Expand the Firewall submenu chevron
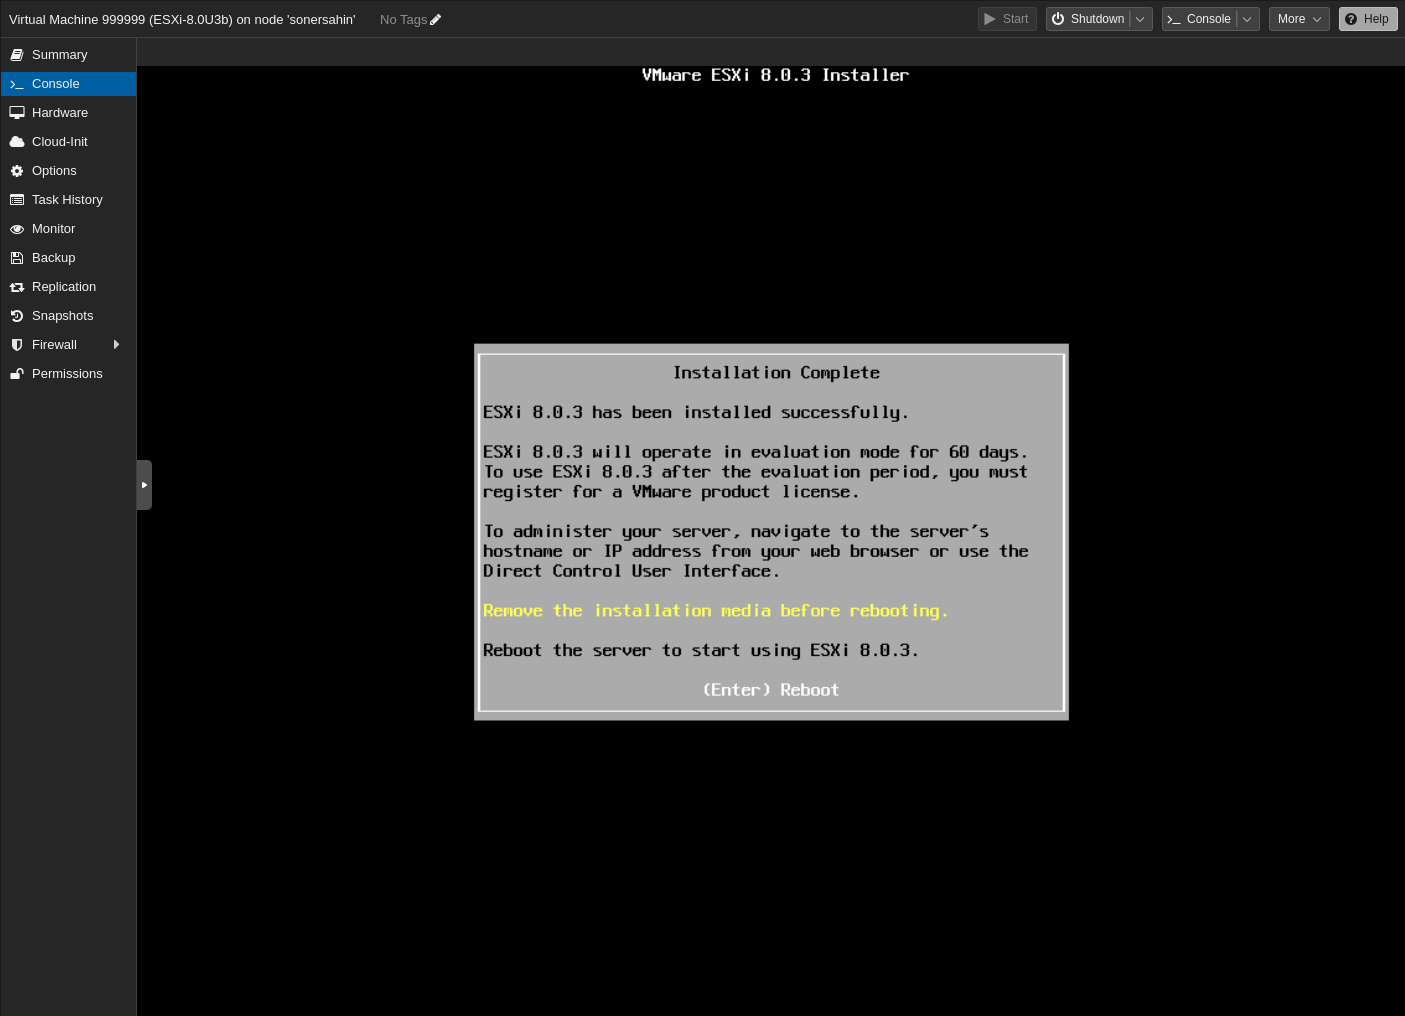The width and height of the screenshot is (1405, 1016). [116, 344]
